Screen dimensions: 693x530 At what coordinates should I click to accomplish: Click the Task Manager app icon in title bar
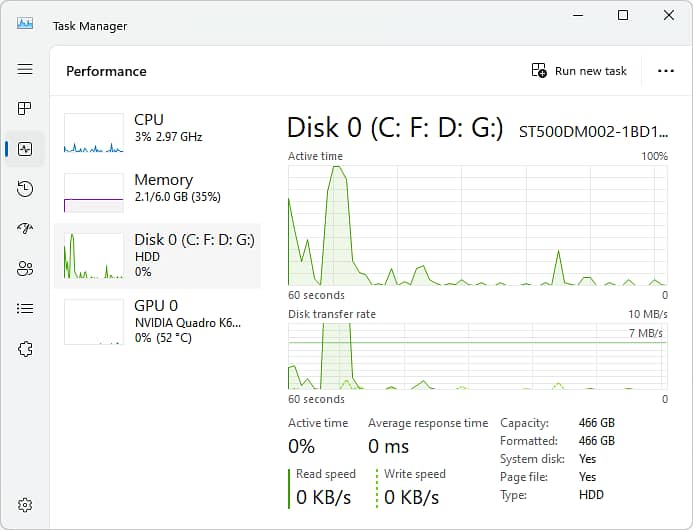(25, 23)
